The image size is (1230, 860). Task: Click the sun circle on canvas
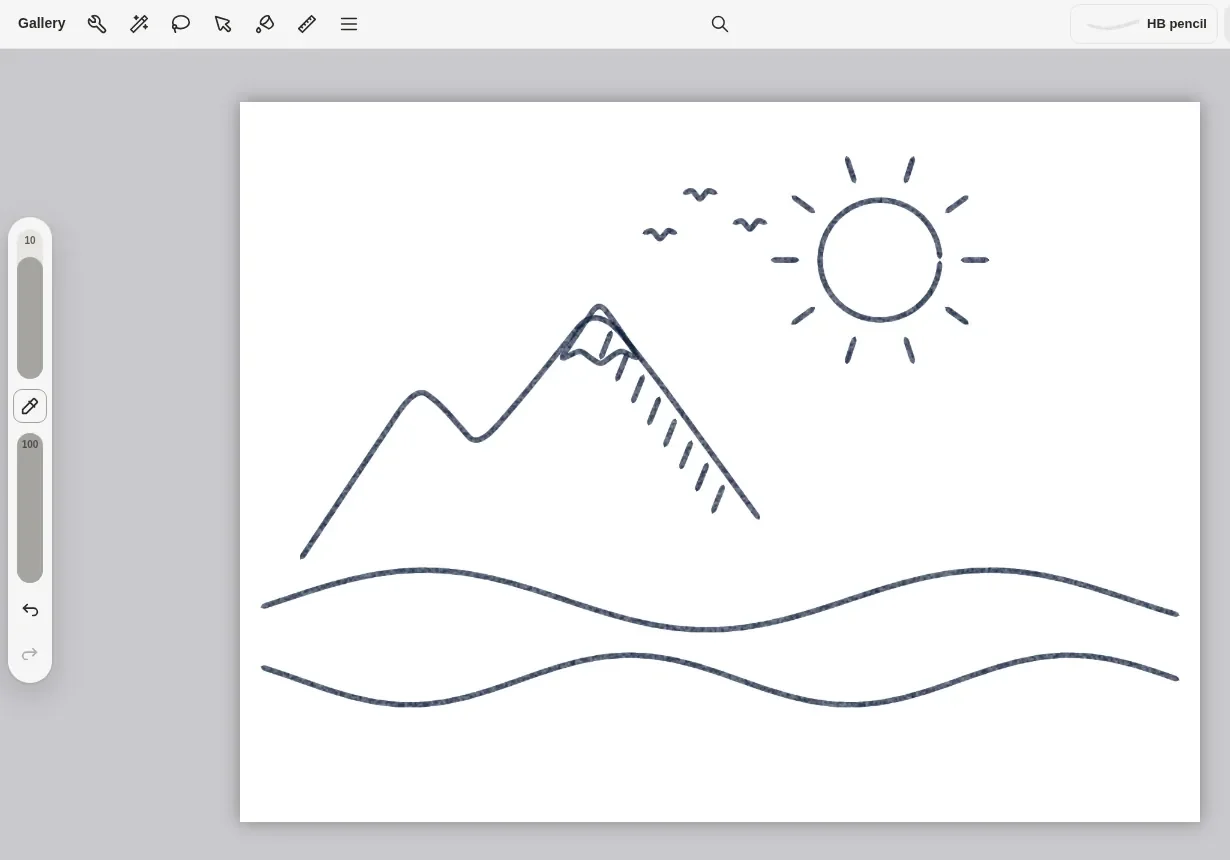tap(880, 260)
